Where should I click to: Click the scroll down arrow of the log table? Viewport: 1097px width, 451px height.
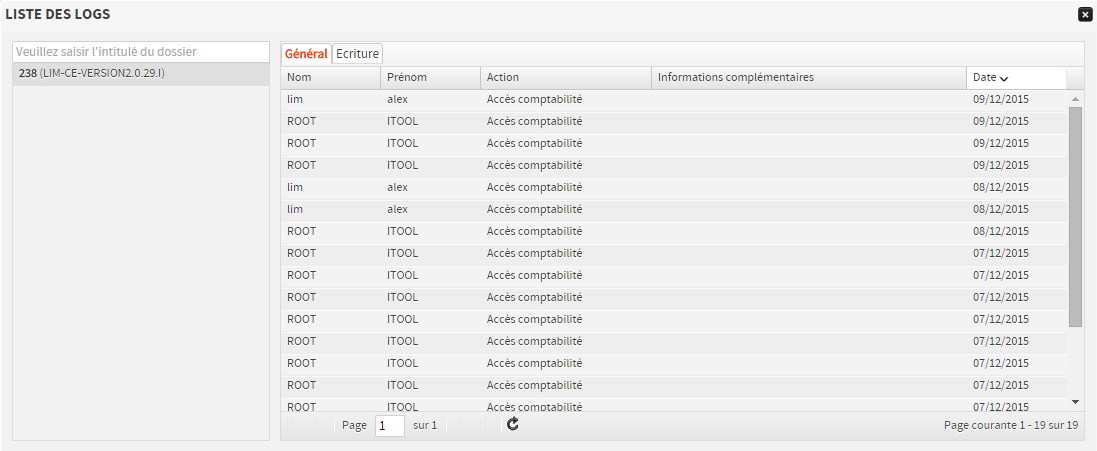(x=1075, y=401)
